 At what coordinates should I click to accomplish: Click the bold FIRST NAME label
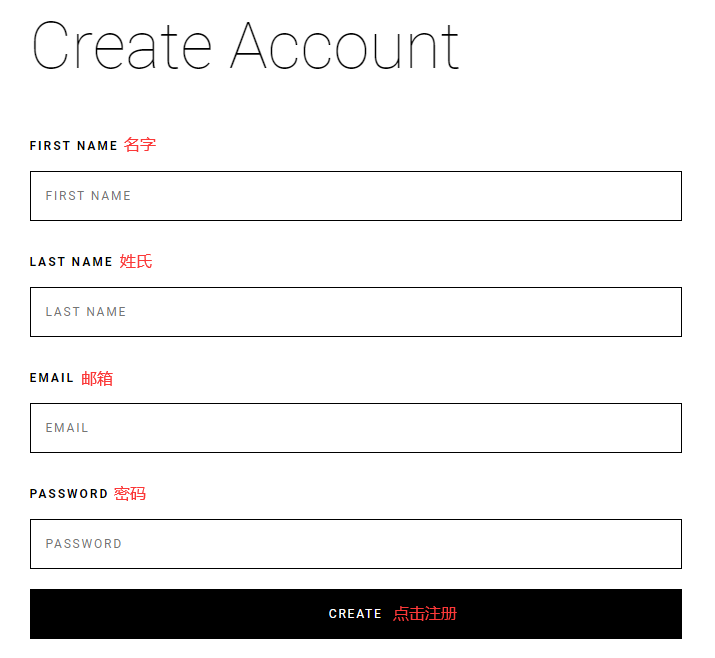(x=73, y=146)
